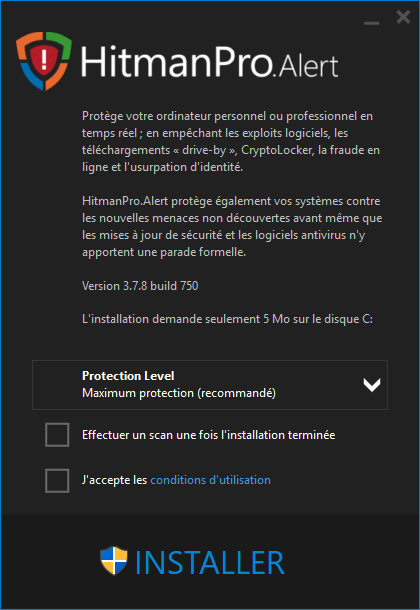This screenshot has width=420, height=610.
Task: Click the Version 3.7.8 build 750 text
Action: tap(140, 286)
